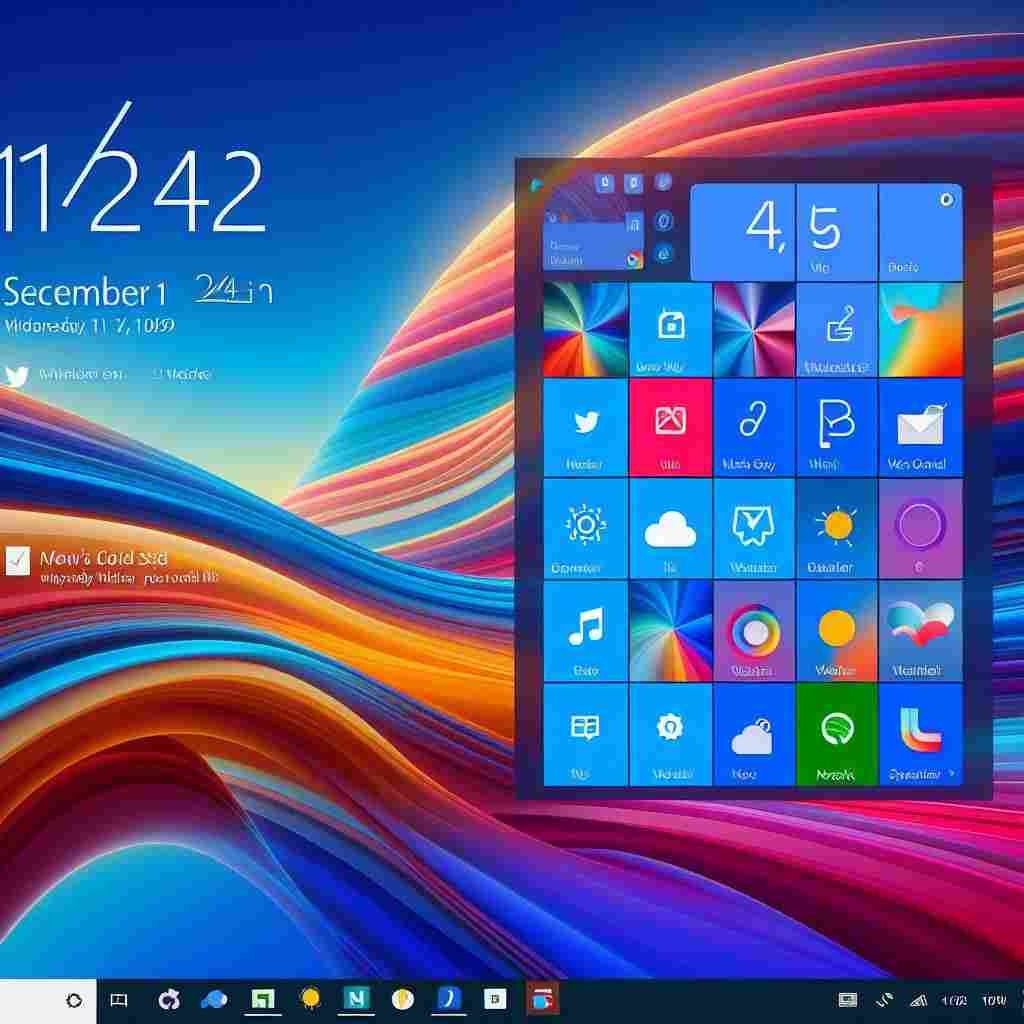Screen dimensions: 1024x1024
Task: Click the small ring icon in top-right tile
Action: click(x=946, y=199)
